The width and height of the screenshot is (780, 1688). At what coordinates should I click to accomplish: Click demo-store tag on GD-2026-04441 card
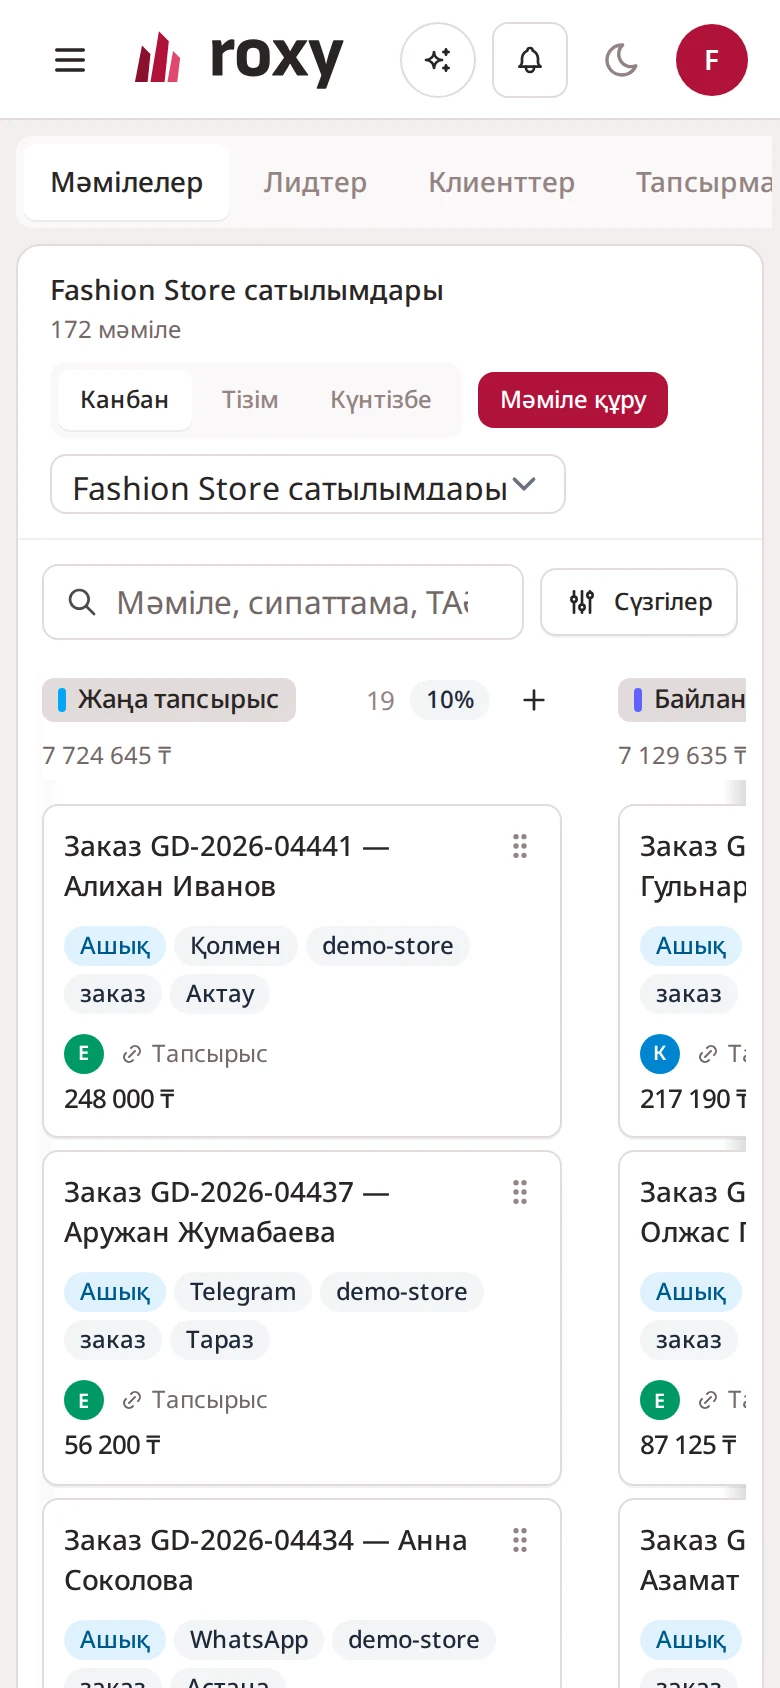tap(388, 946)
